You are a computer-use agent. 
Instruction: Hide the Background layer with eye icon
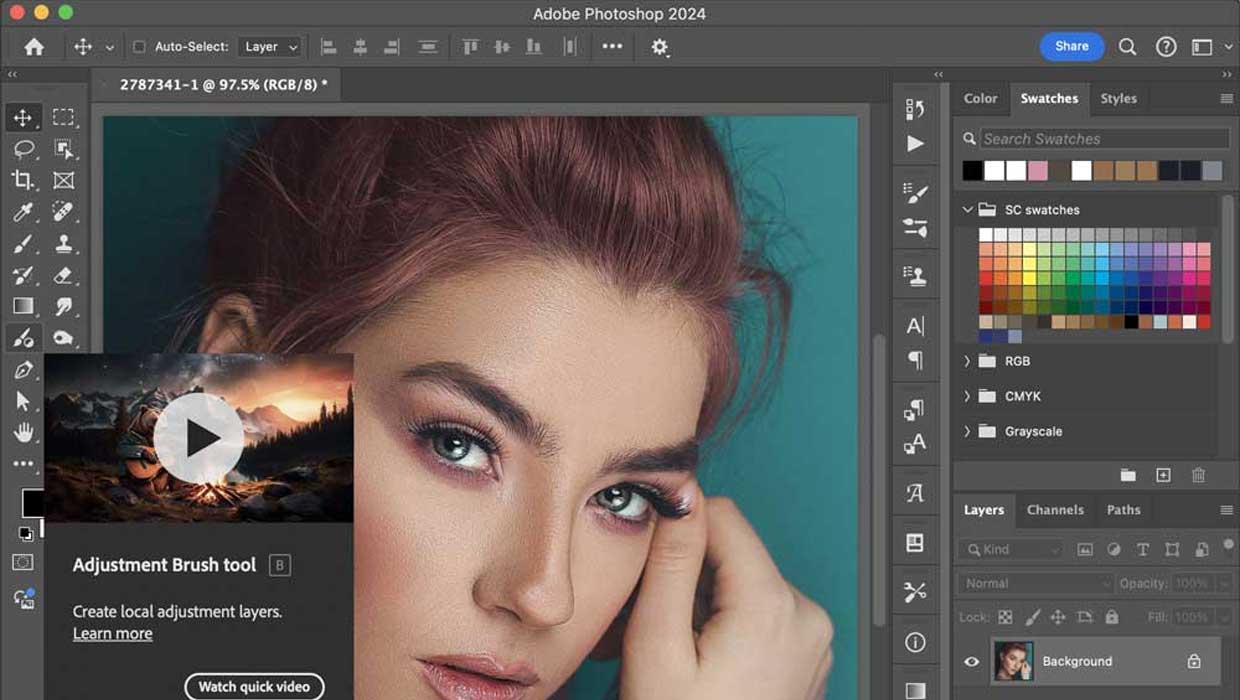coord(971,661)
